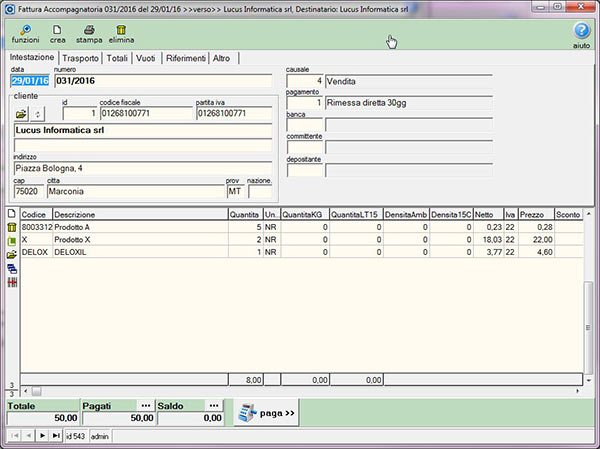Click the elimina trash icon
Viewport: 600px width, 449px height.
tap(121, 34)
